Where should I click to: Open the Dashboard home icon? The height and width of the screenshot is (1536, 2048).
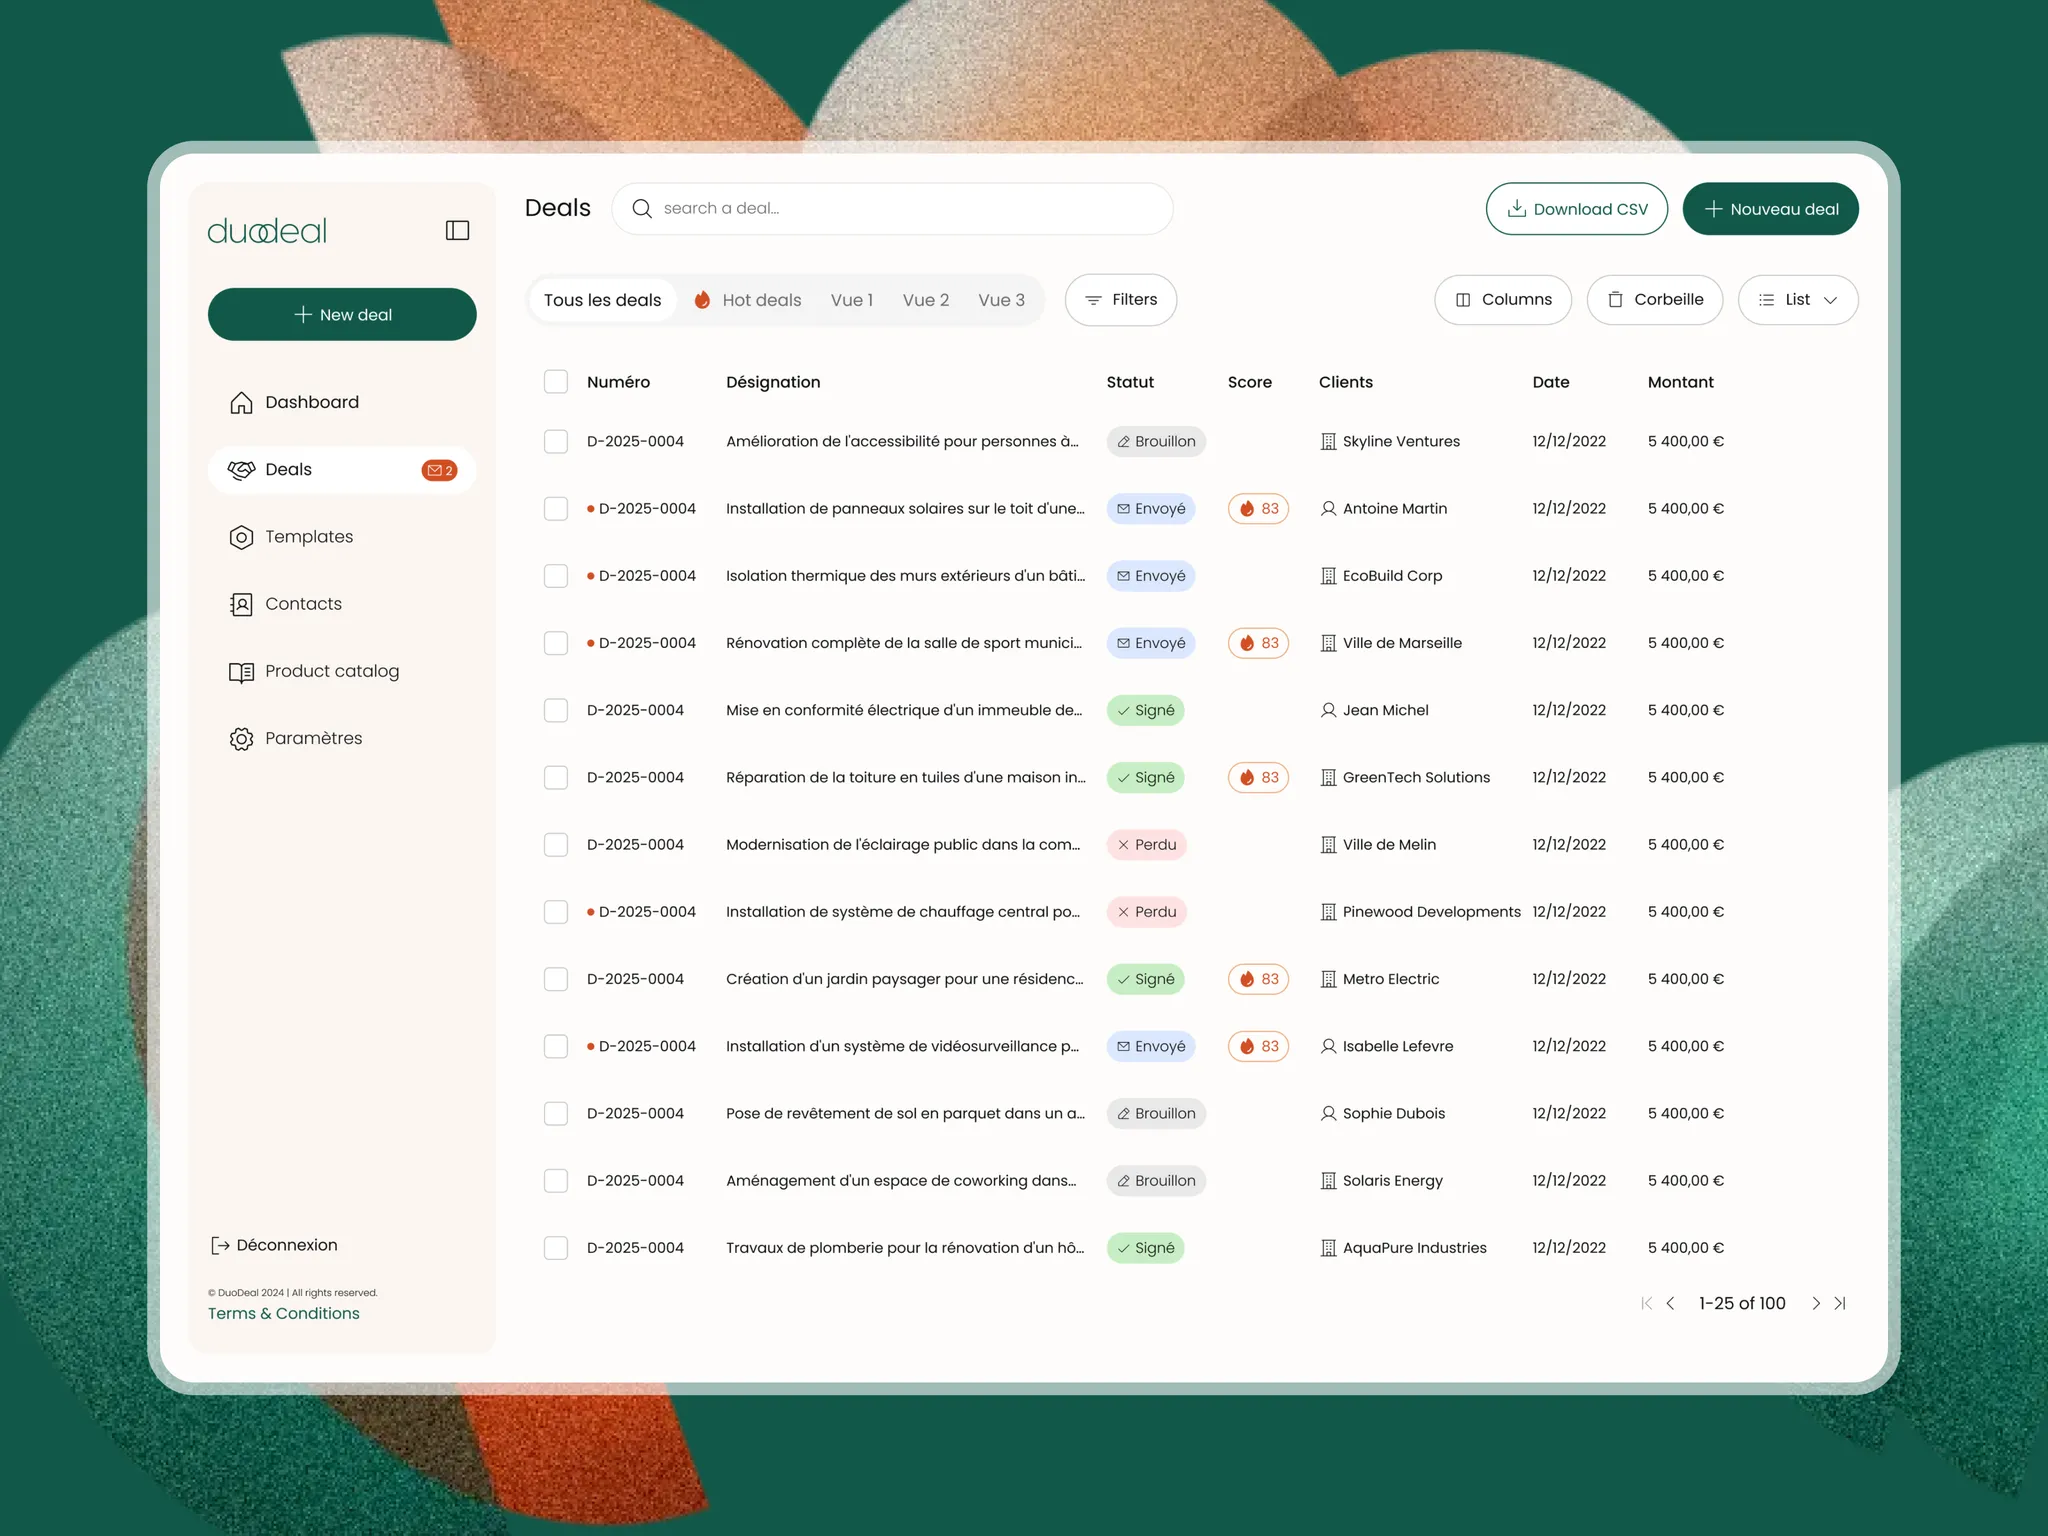tap(241, 402)
